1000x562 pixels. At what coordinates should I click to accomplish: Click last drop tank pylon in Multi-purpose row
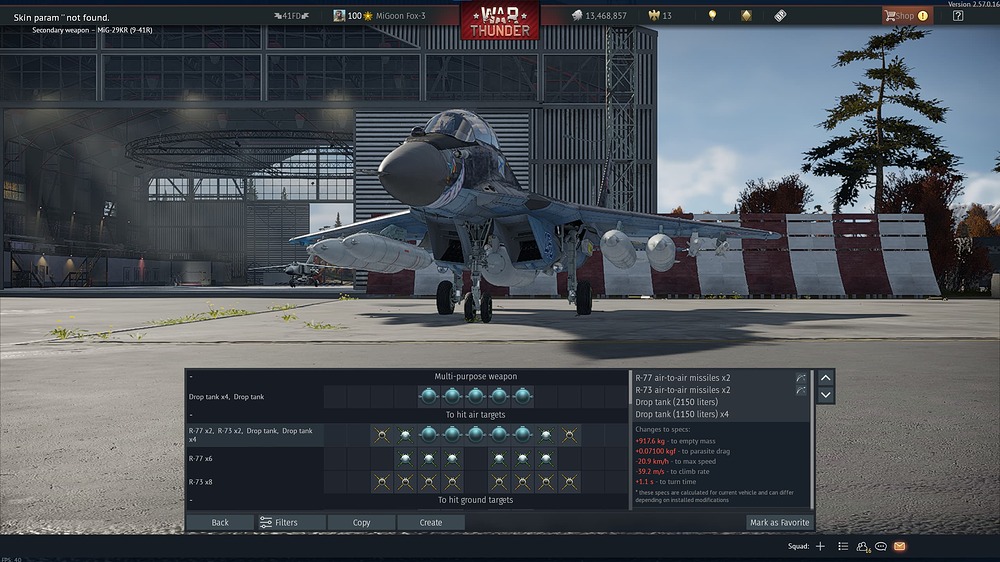coord(522,396)
